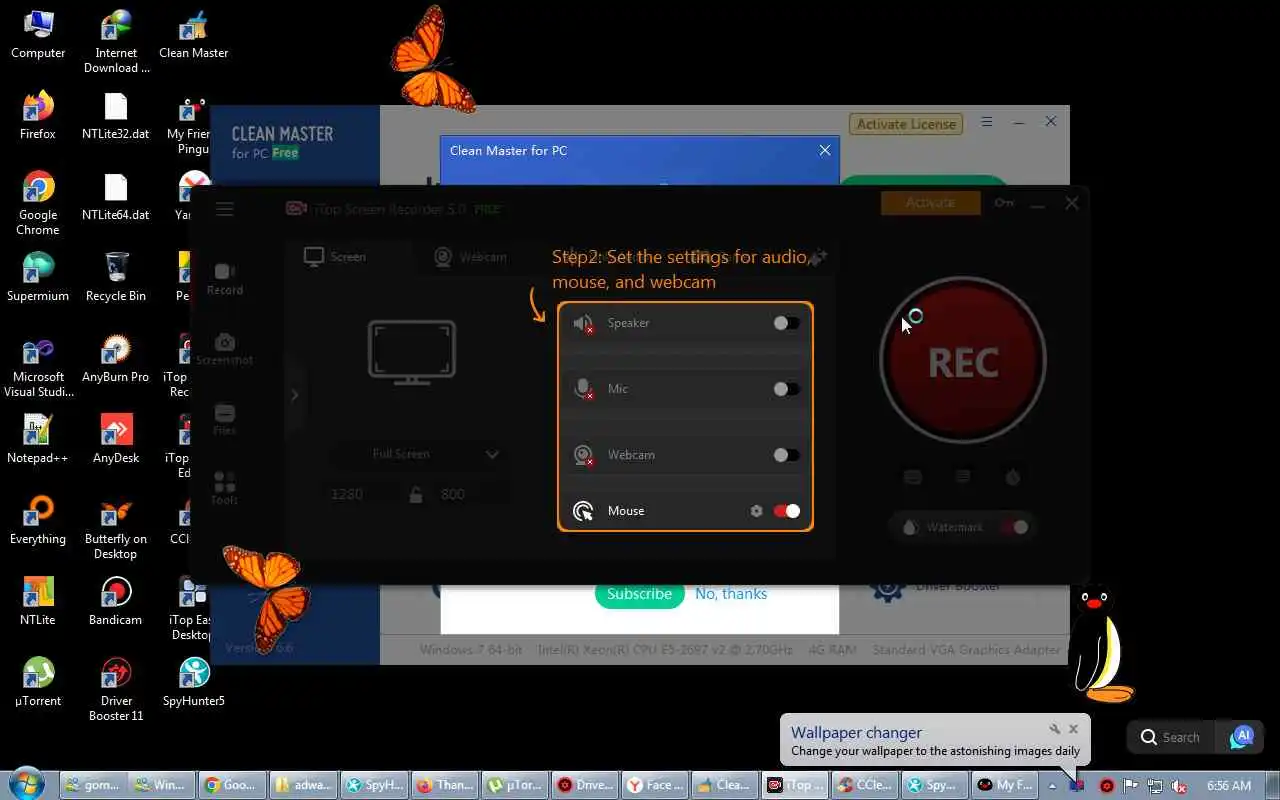Click the key icon beside Activate
Image resolution: width=1280 pixels, height=800 pixels.
coord(1004,203)
